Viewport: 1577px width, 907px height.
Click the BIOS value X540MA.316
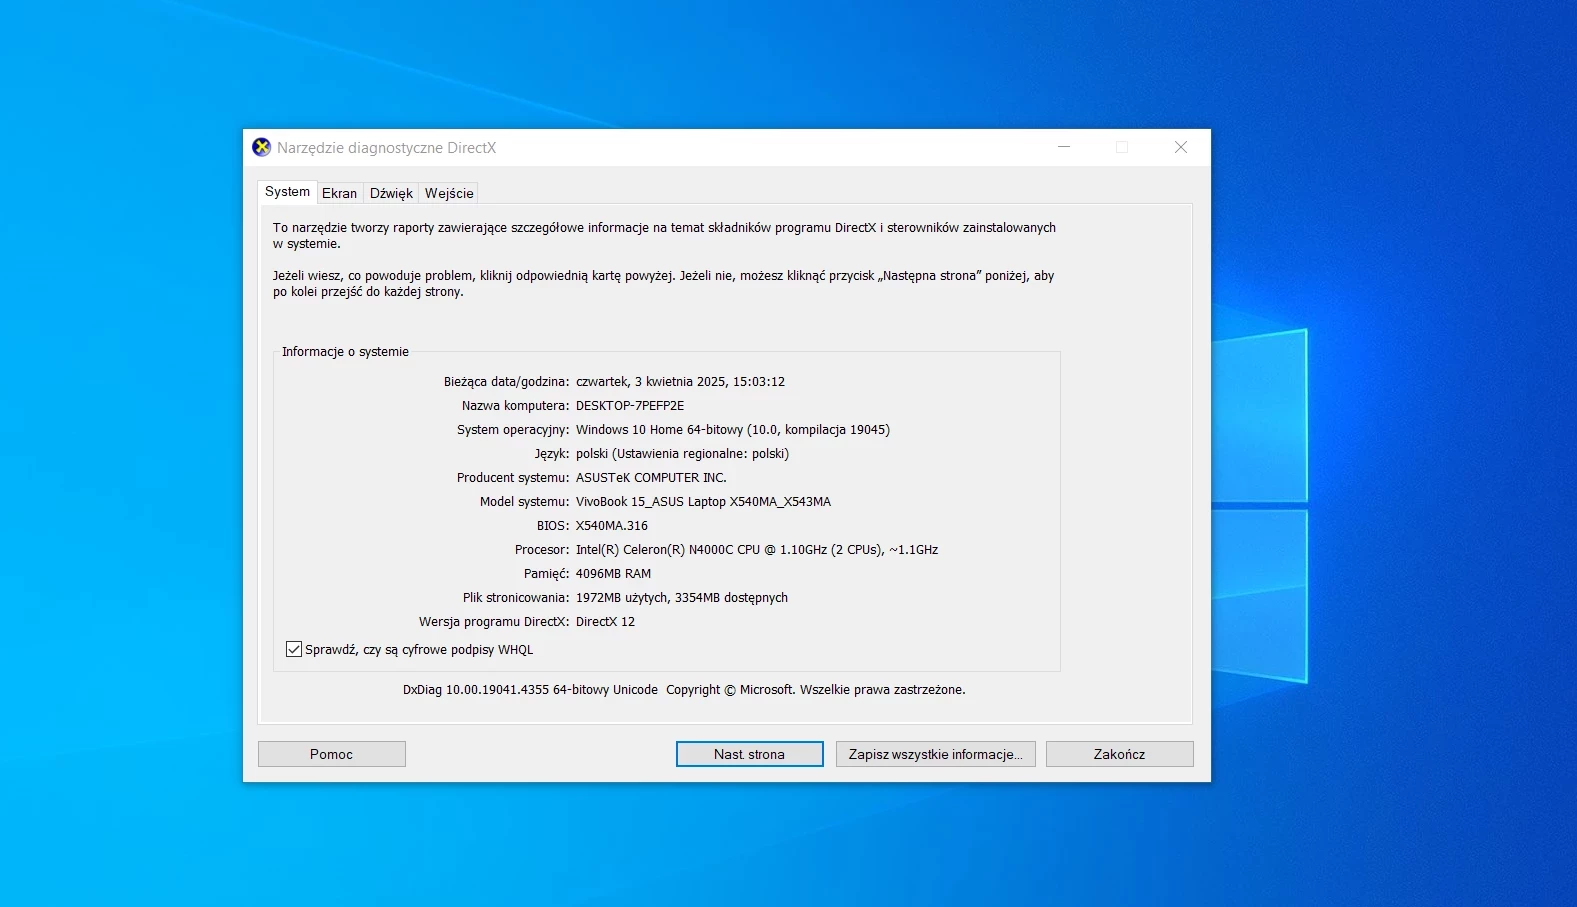pyautogui.click(x=612, y=526)
